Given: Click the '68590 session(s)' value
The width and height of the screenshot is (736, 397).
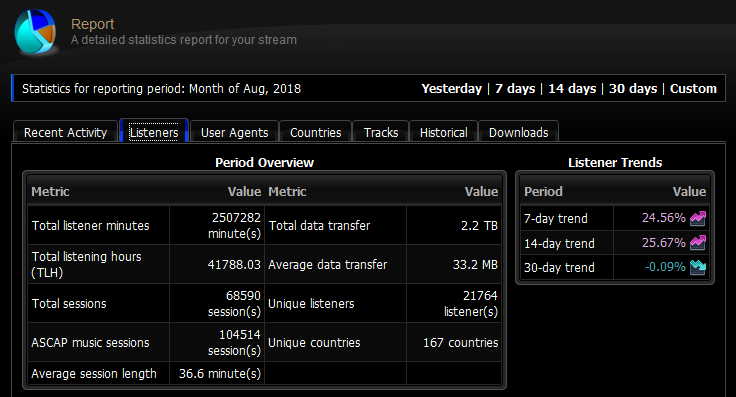Looking at the screenshot, I should point(234,304).
